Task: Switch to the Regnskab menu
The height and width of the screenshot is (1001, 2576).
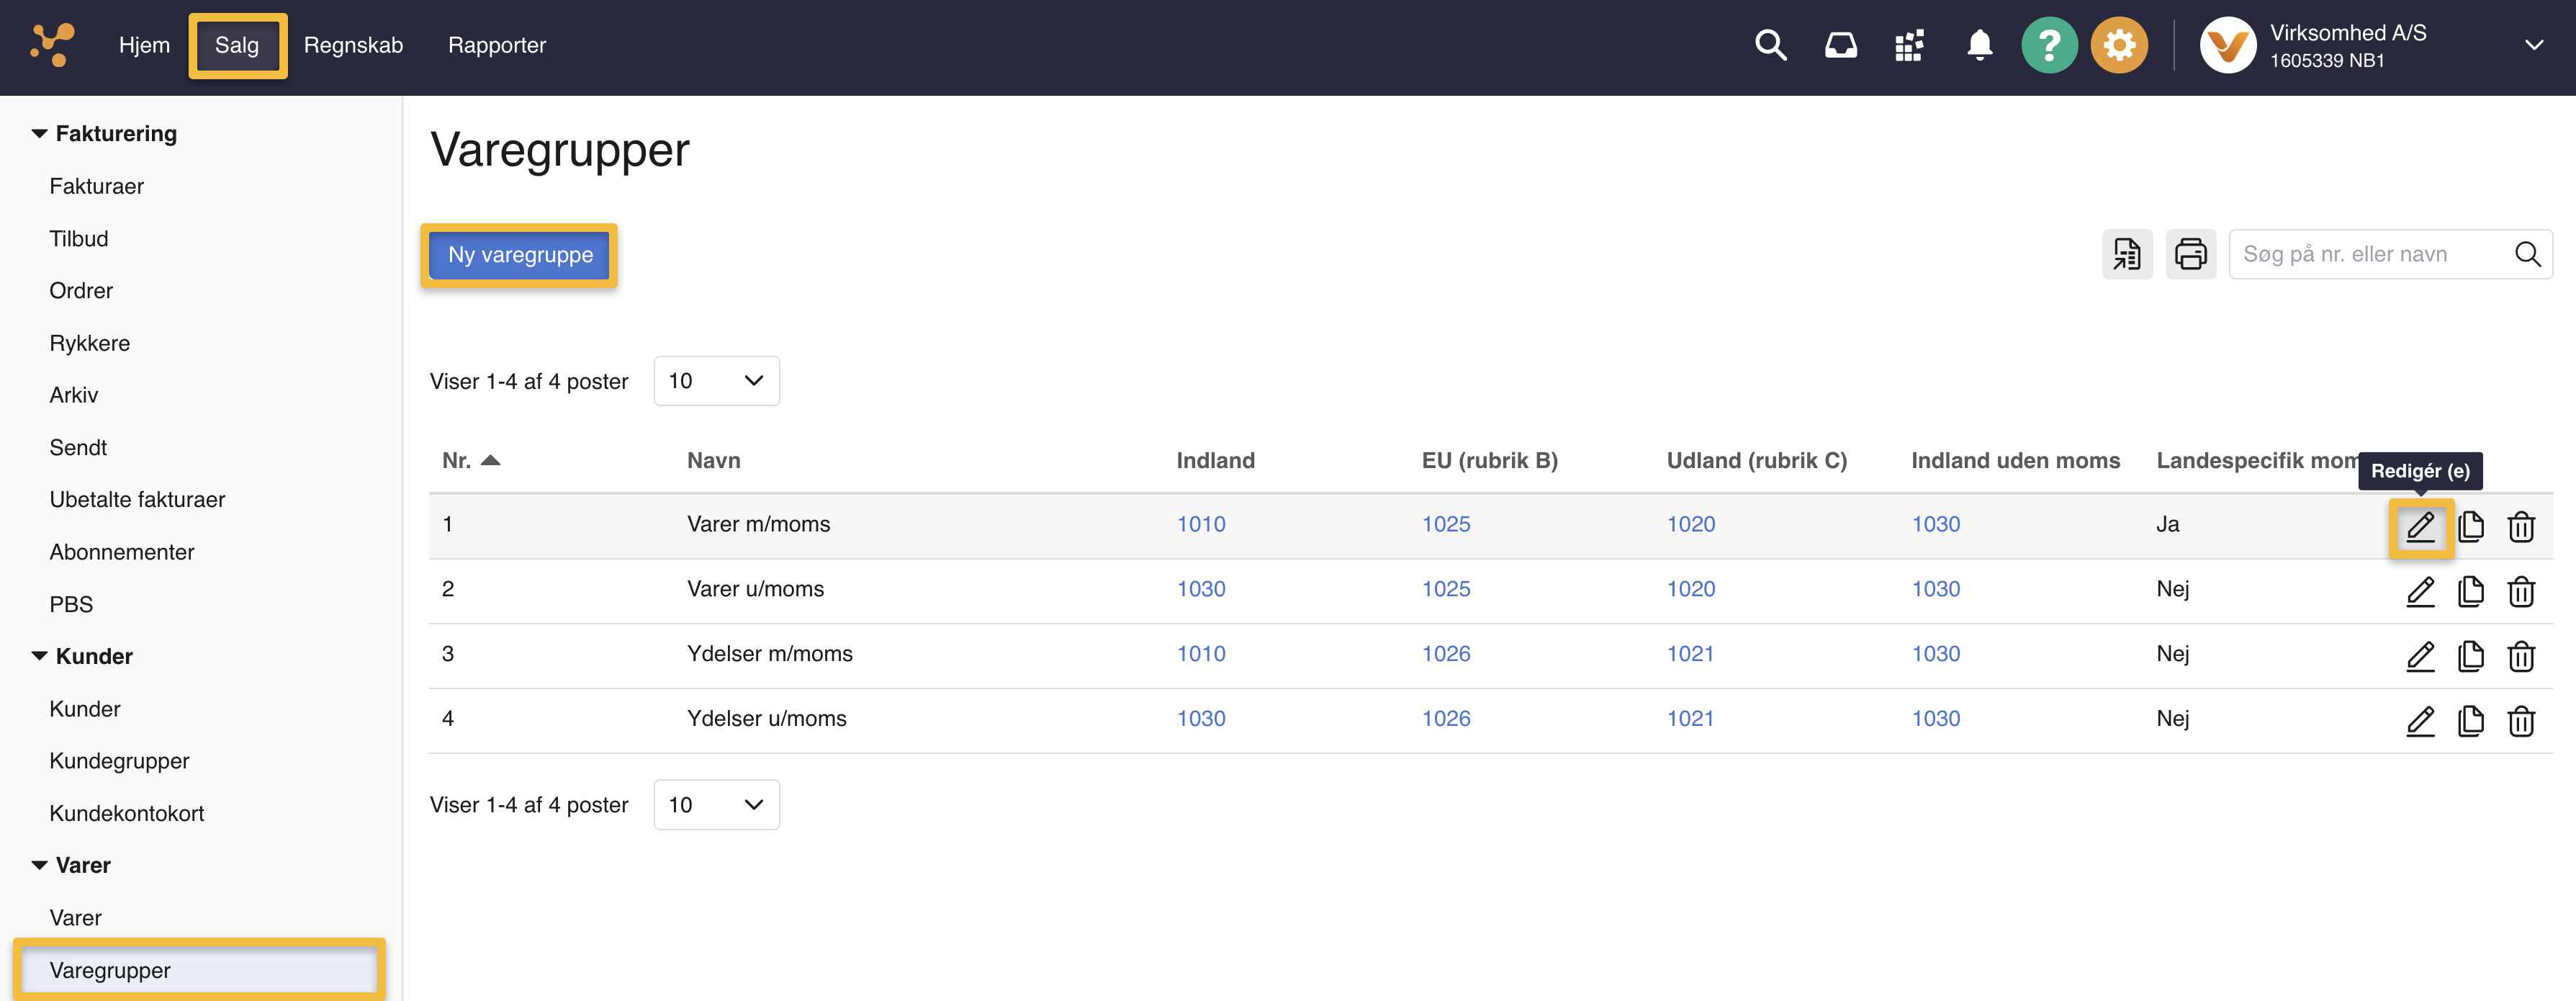Action: pos(353,45)
